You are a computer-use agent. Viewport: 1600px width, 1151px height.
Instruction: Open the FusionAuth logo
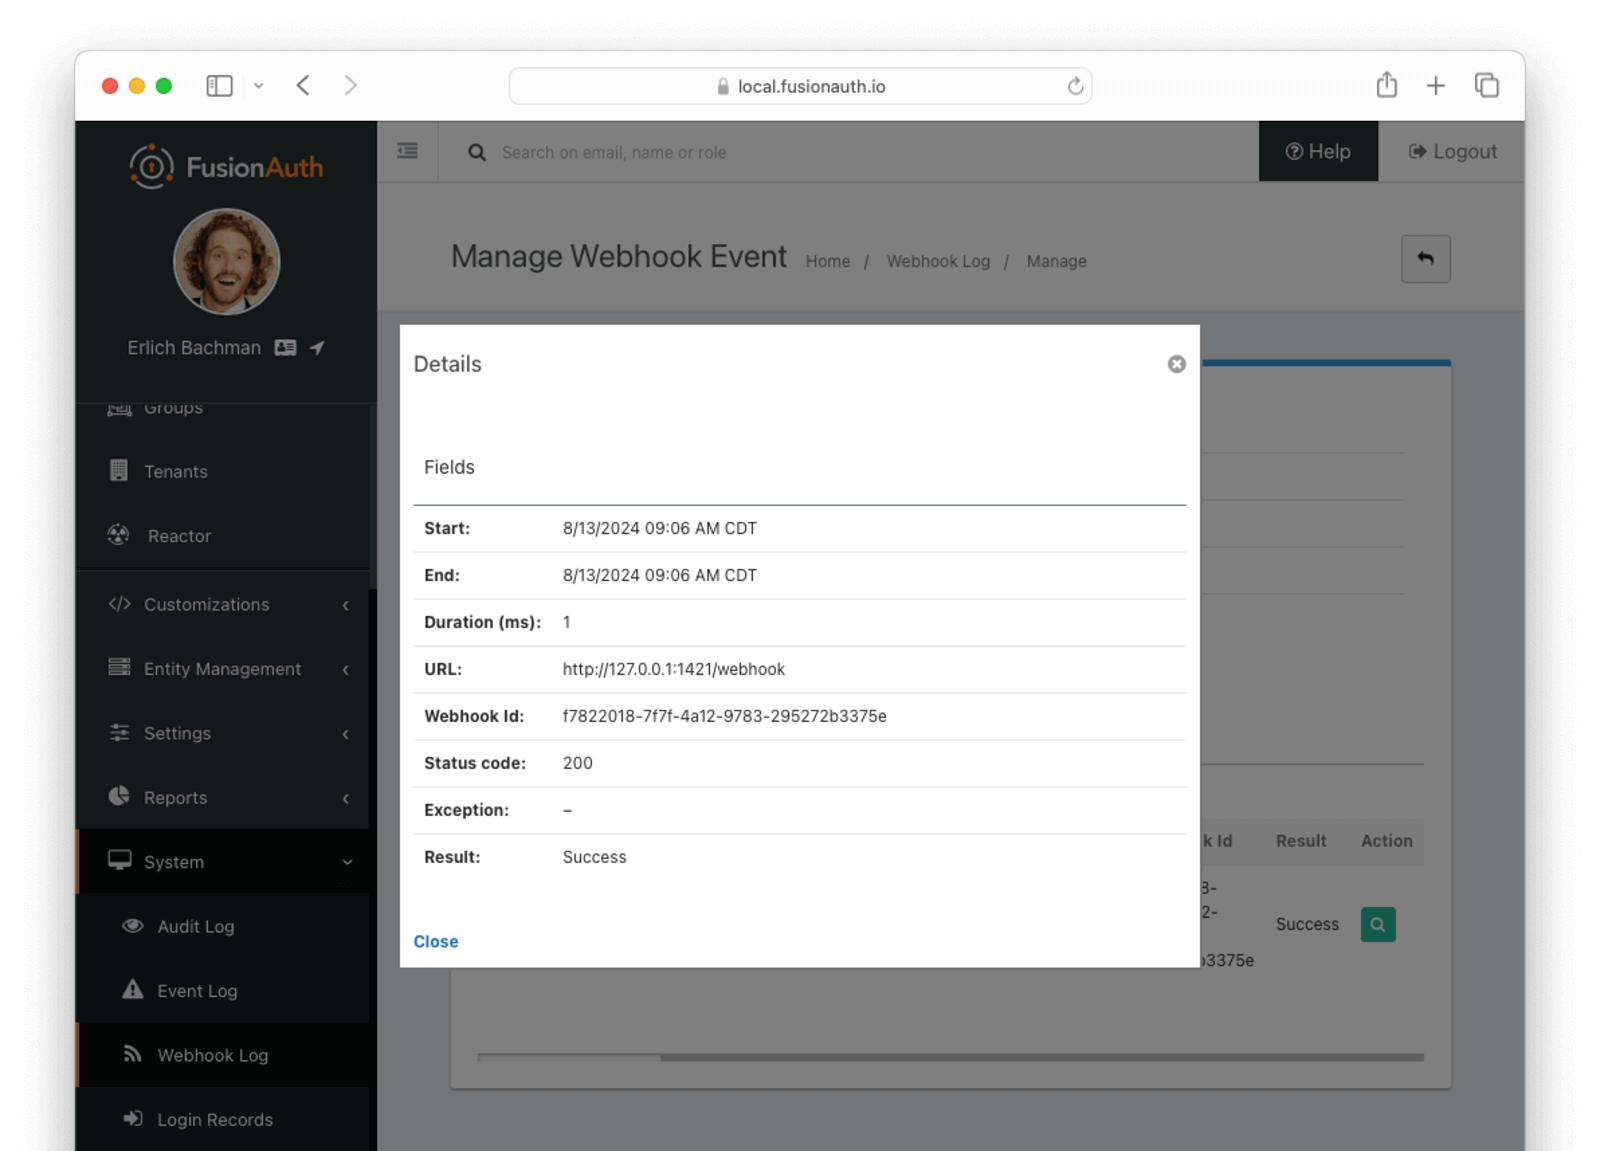click(x=227, y=167)
